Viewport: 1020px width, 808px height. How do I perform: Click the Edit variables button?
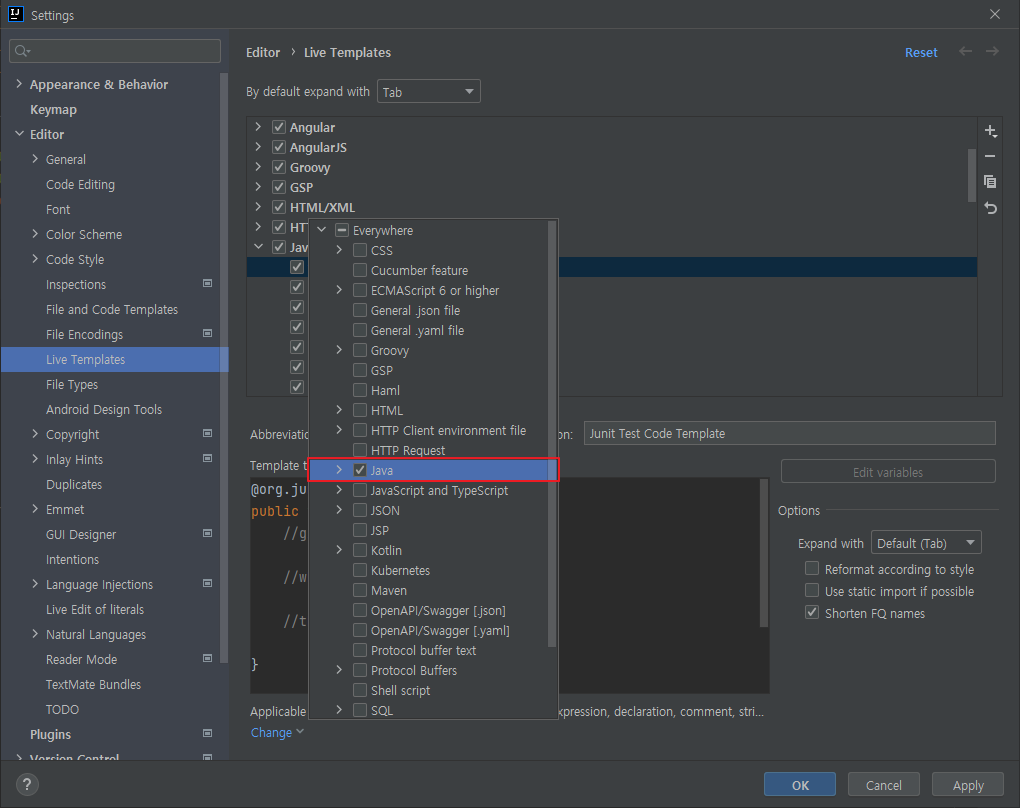point(888,472)
